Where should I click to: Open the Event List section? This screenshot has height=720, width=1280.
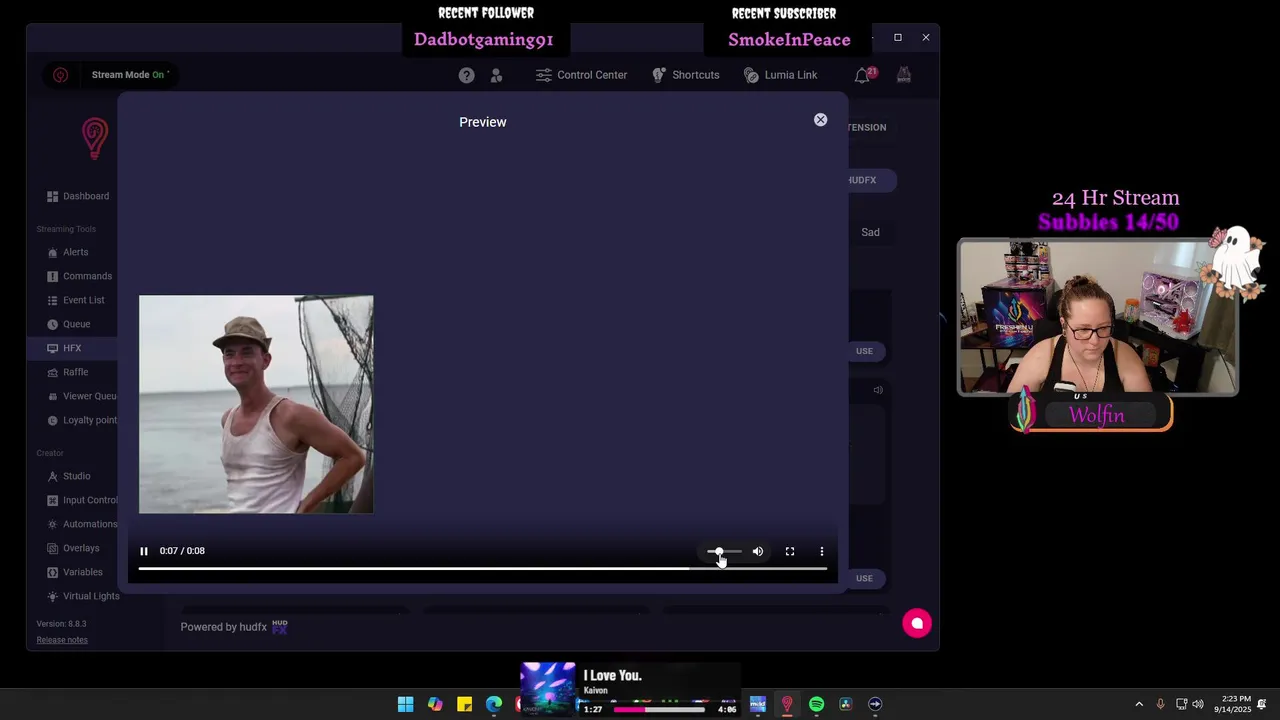tap(76, 300)
